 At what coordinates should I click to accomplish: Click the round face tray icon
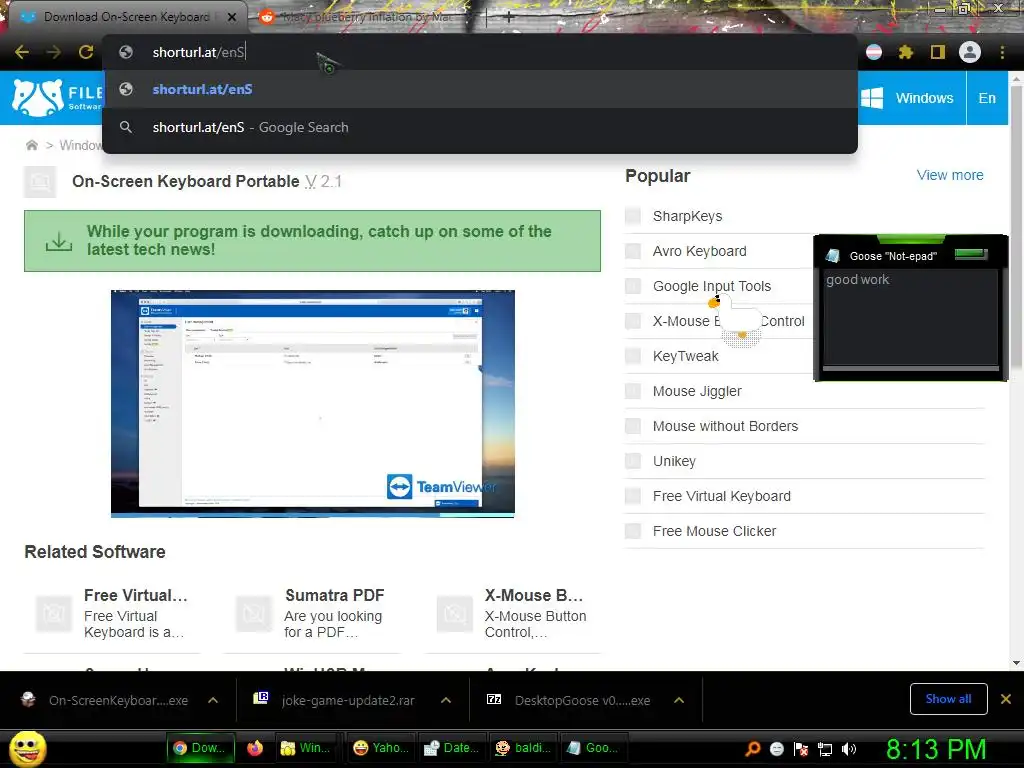tap(777, 748)
